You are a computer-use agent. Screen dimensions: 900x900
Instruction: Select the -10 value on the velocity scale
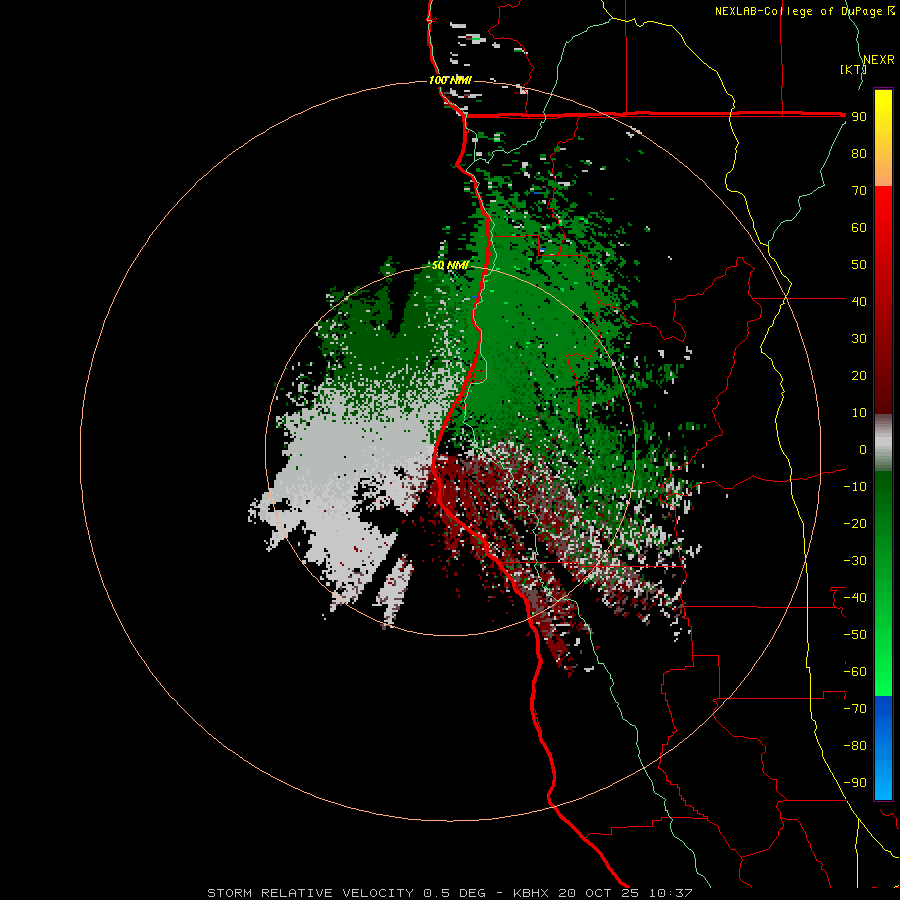[x=855, y=487]
